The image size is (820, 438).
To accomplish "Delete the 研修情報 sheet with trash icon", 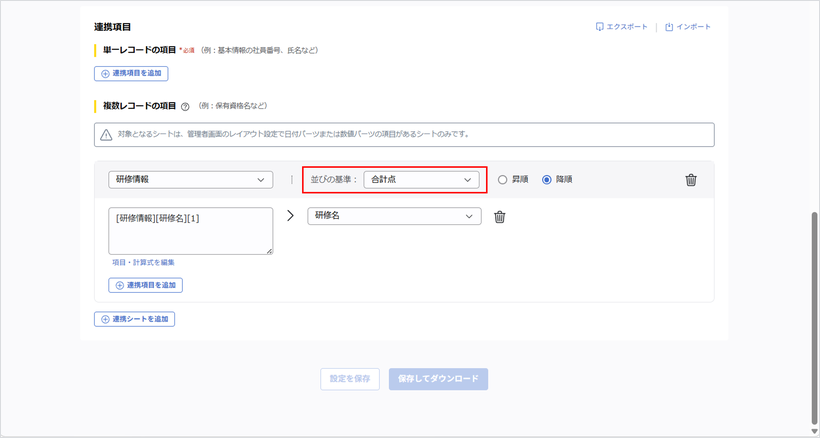I will click(691, 180).
